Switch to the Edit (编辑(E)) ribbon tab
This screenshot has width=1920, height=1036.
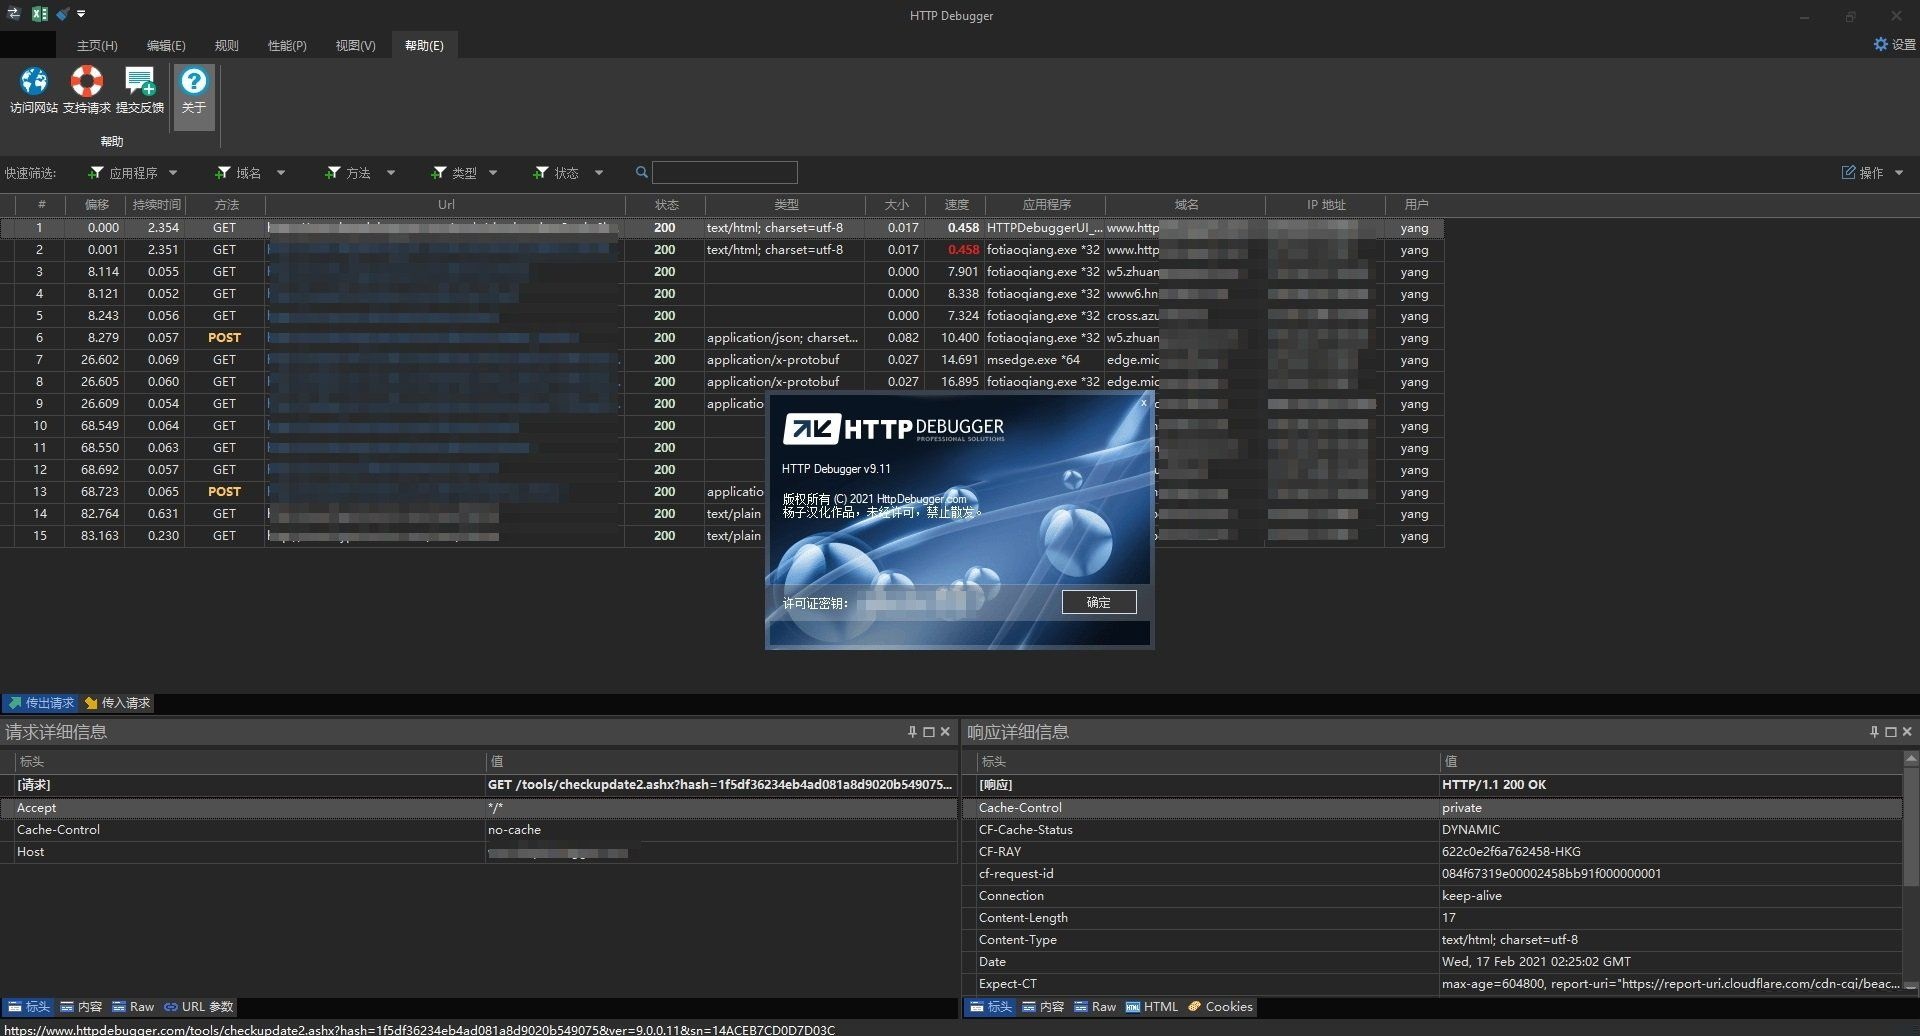click(166, 45)
